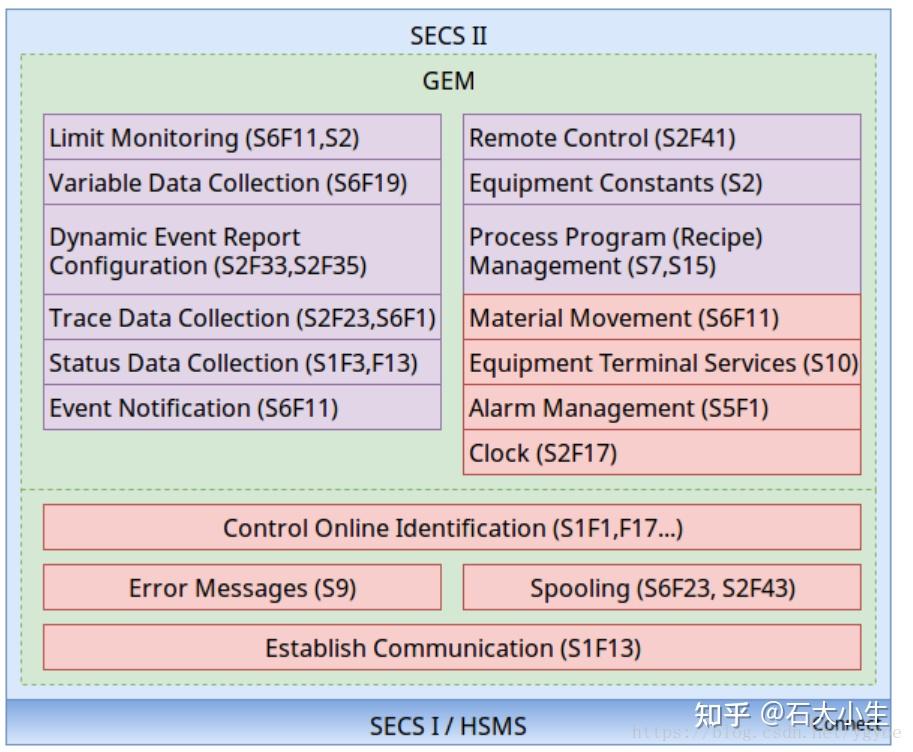Select the Equipment Constants (S2) block
Screen dimensions: 913x752
[x=661, y=183]
